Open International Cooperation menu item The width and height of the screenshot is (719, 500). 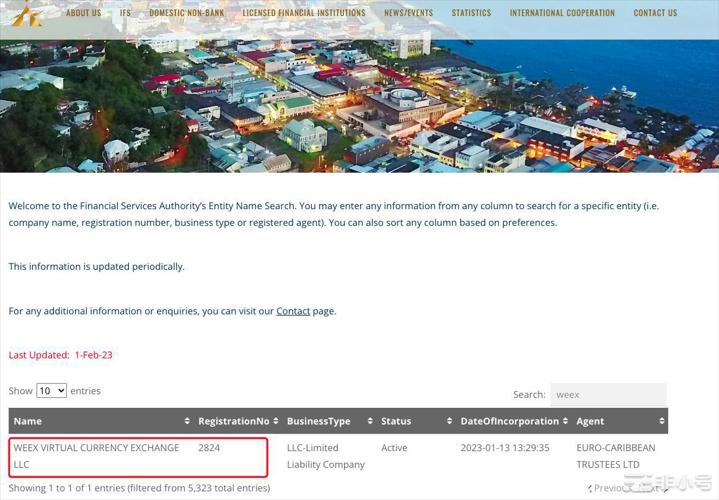[562, 13]
